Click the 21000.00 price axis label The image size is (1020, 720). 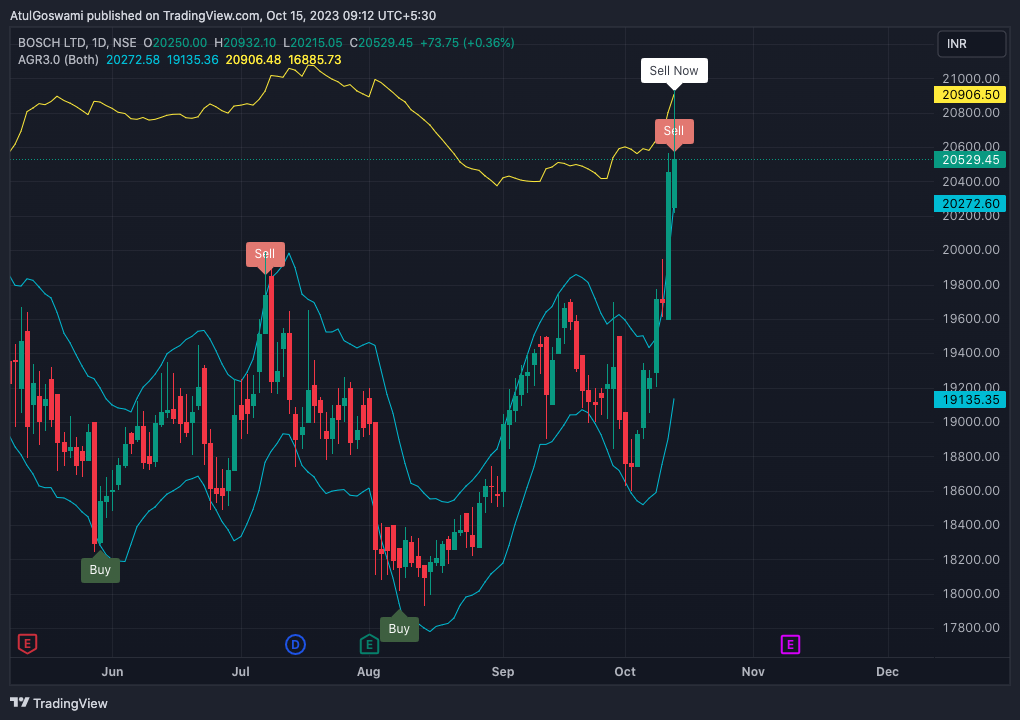click(x=971, y=79)
